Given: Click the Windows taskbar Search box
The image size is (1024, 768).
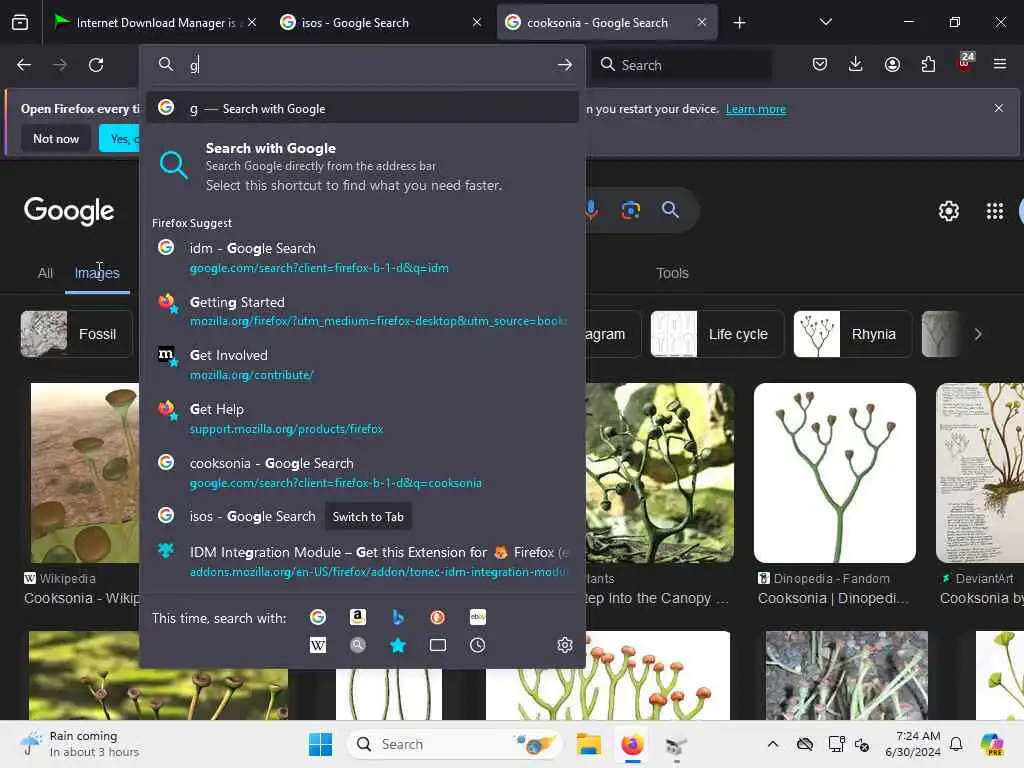Looking at the screenshot, I should [x=454, y=744].
